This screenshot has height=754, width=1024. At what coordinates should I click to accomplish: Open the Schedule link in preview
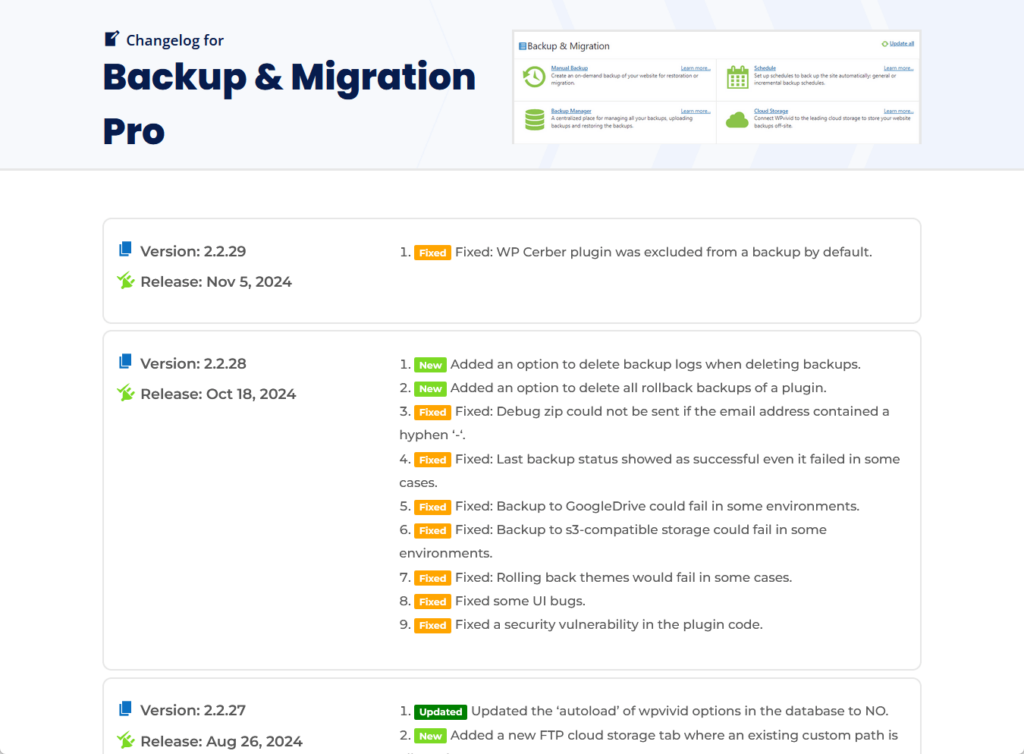[765, 68]
